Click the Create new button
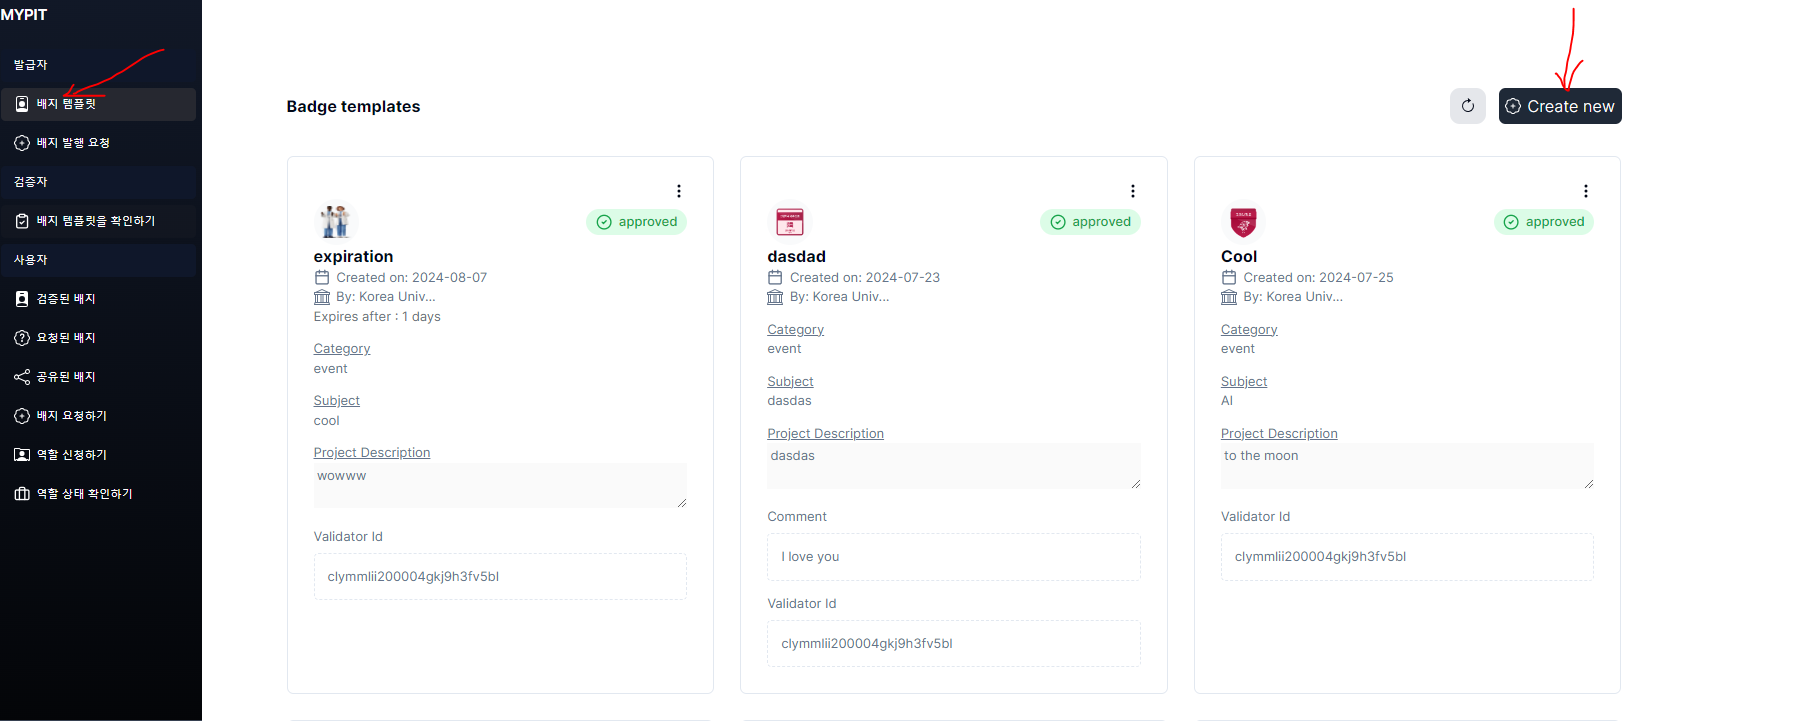Image resolution: width=1811 pixels, height=721 pixels. [1559, 106]
